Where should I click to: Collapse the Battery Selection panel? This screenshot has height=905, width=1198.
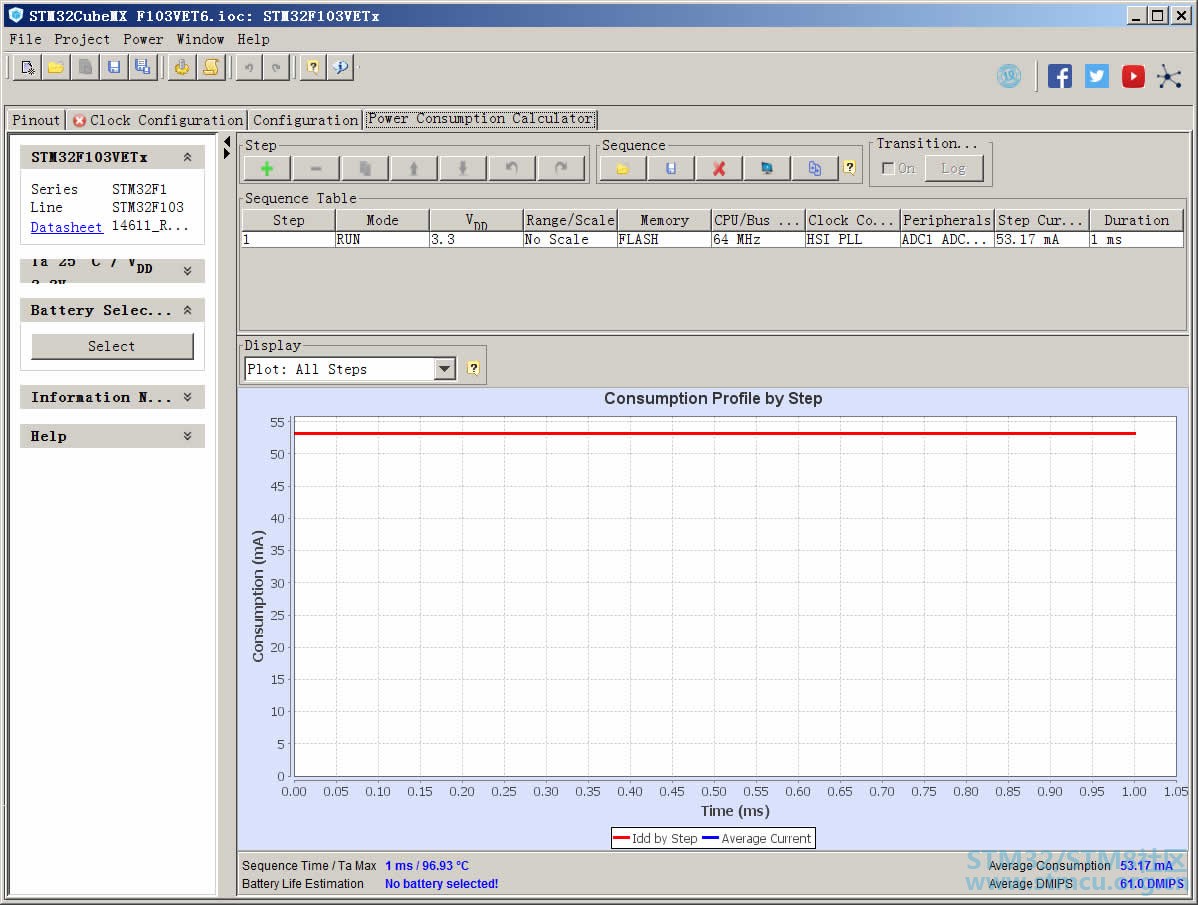pyautogui.click(x=187, y=310)
